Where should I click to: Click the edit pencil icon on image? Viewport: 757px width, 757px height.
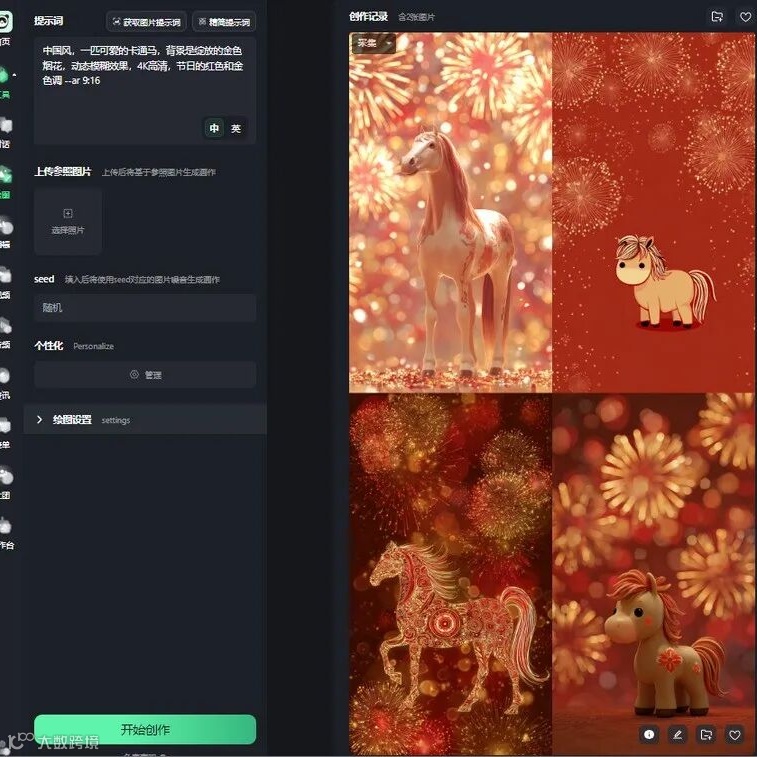point(678,734)
